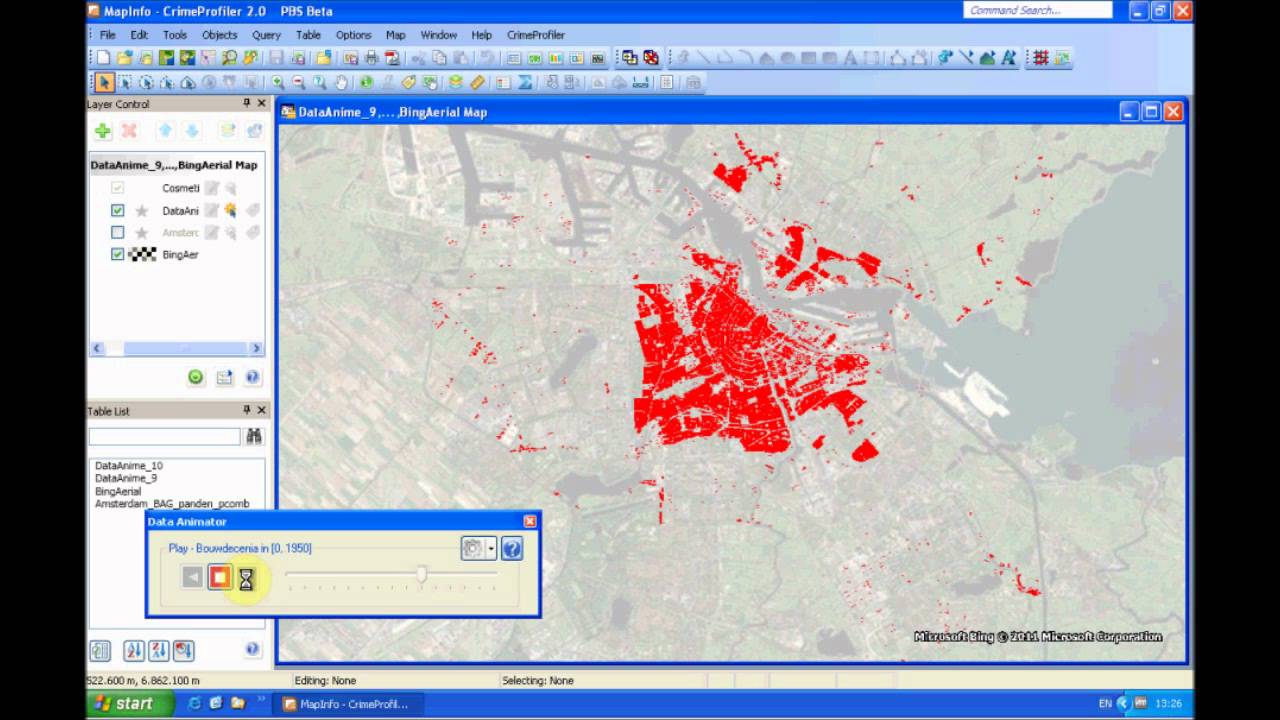Image resolution: width=1280 pixels, height=720 pixels.
Task: Choose the Marquee Select tool
Action: [x=125, y=82]
